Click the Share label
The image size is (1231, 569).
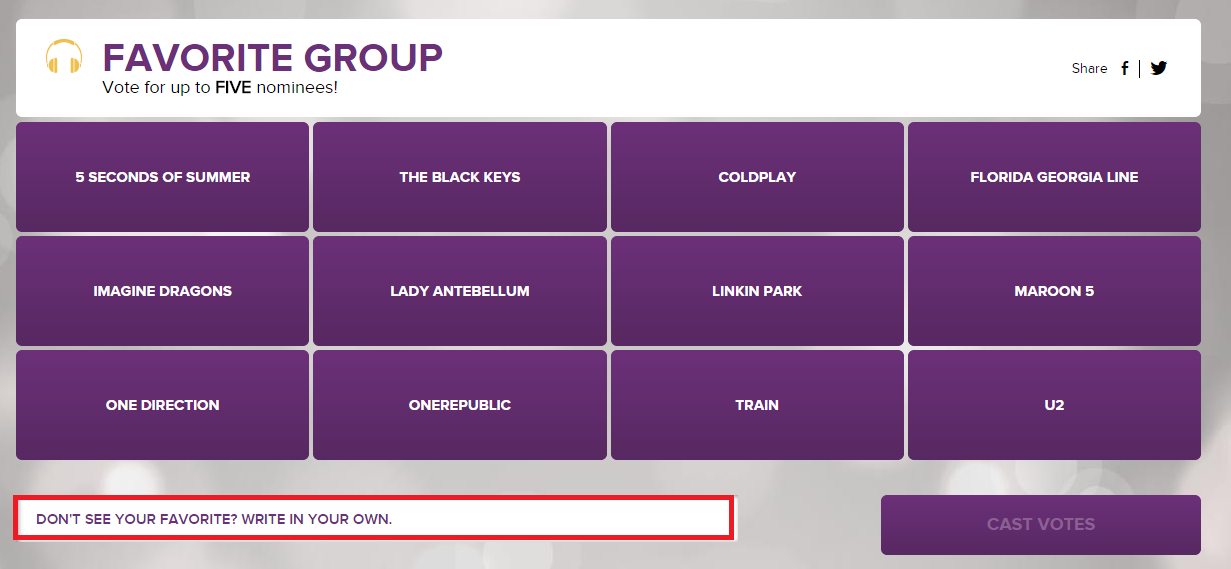1089,68
